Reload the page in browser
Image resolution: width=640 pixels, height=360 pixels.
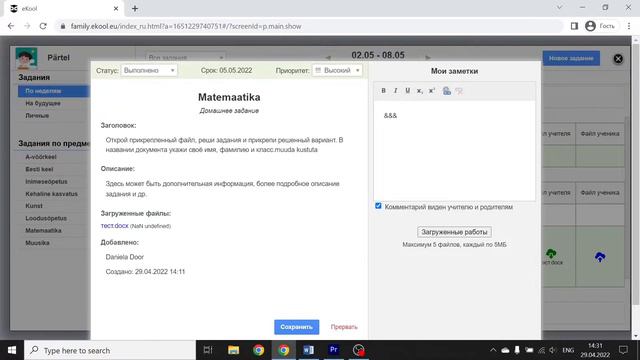(43, 26)
